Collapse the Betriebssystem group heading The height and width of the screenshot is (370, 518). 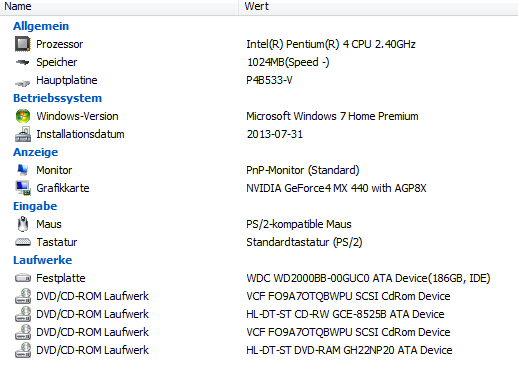[x=57, y=98]
